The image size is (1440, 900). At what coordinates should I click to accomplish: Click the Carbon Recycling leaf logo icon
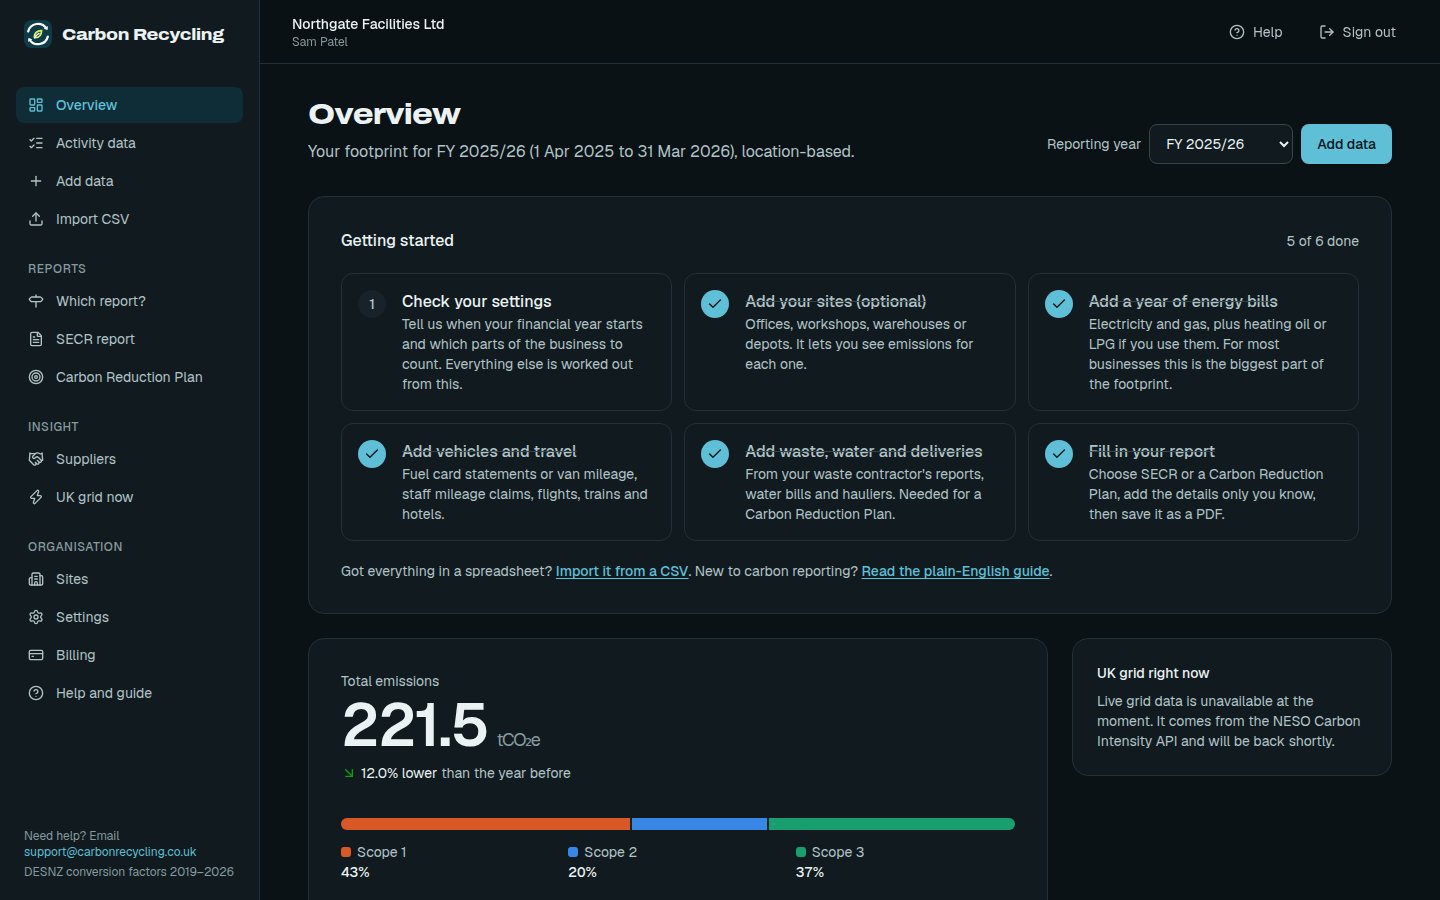point(38,34)
